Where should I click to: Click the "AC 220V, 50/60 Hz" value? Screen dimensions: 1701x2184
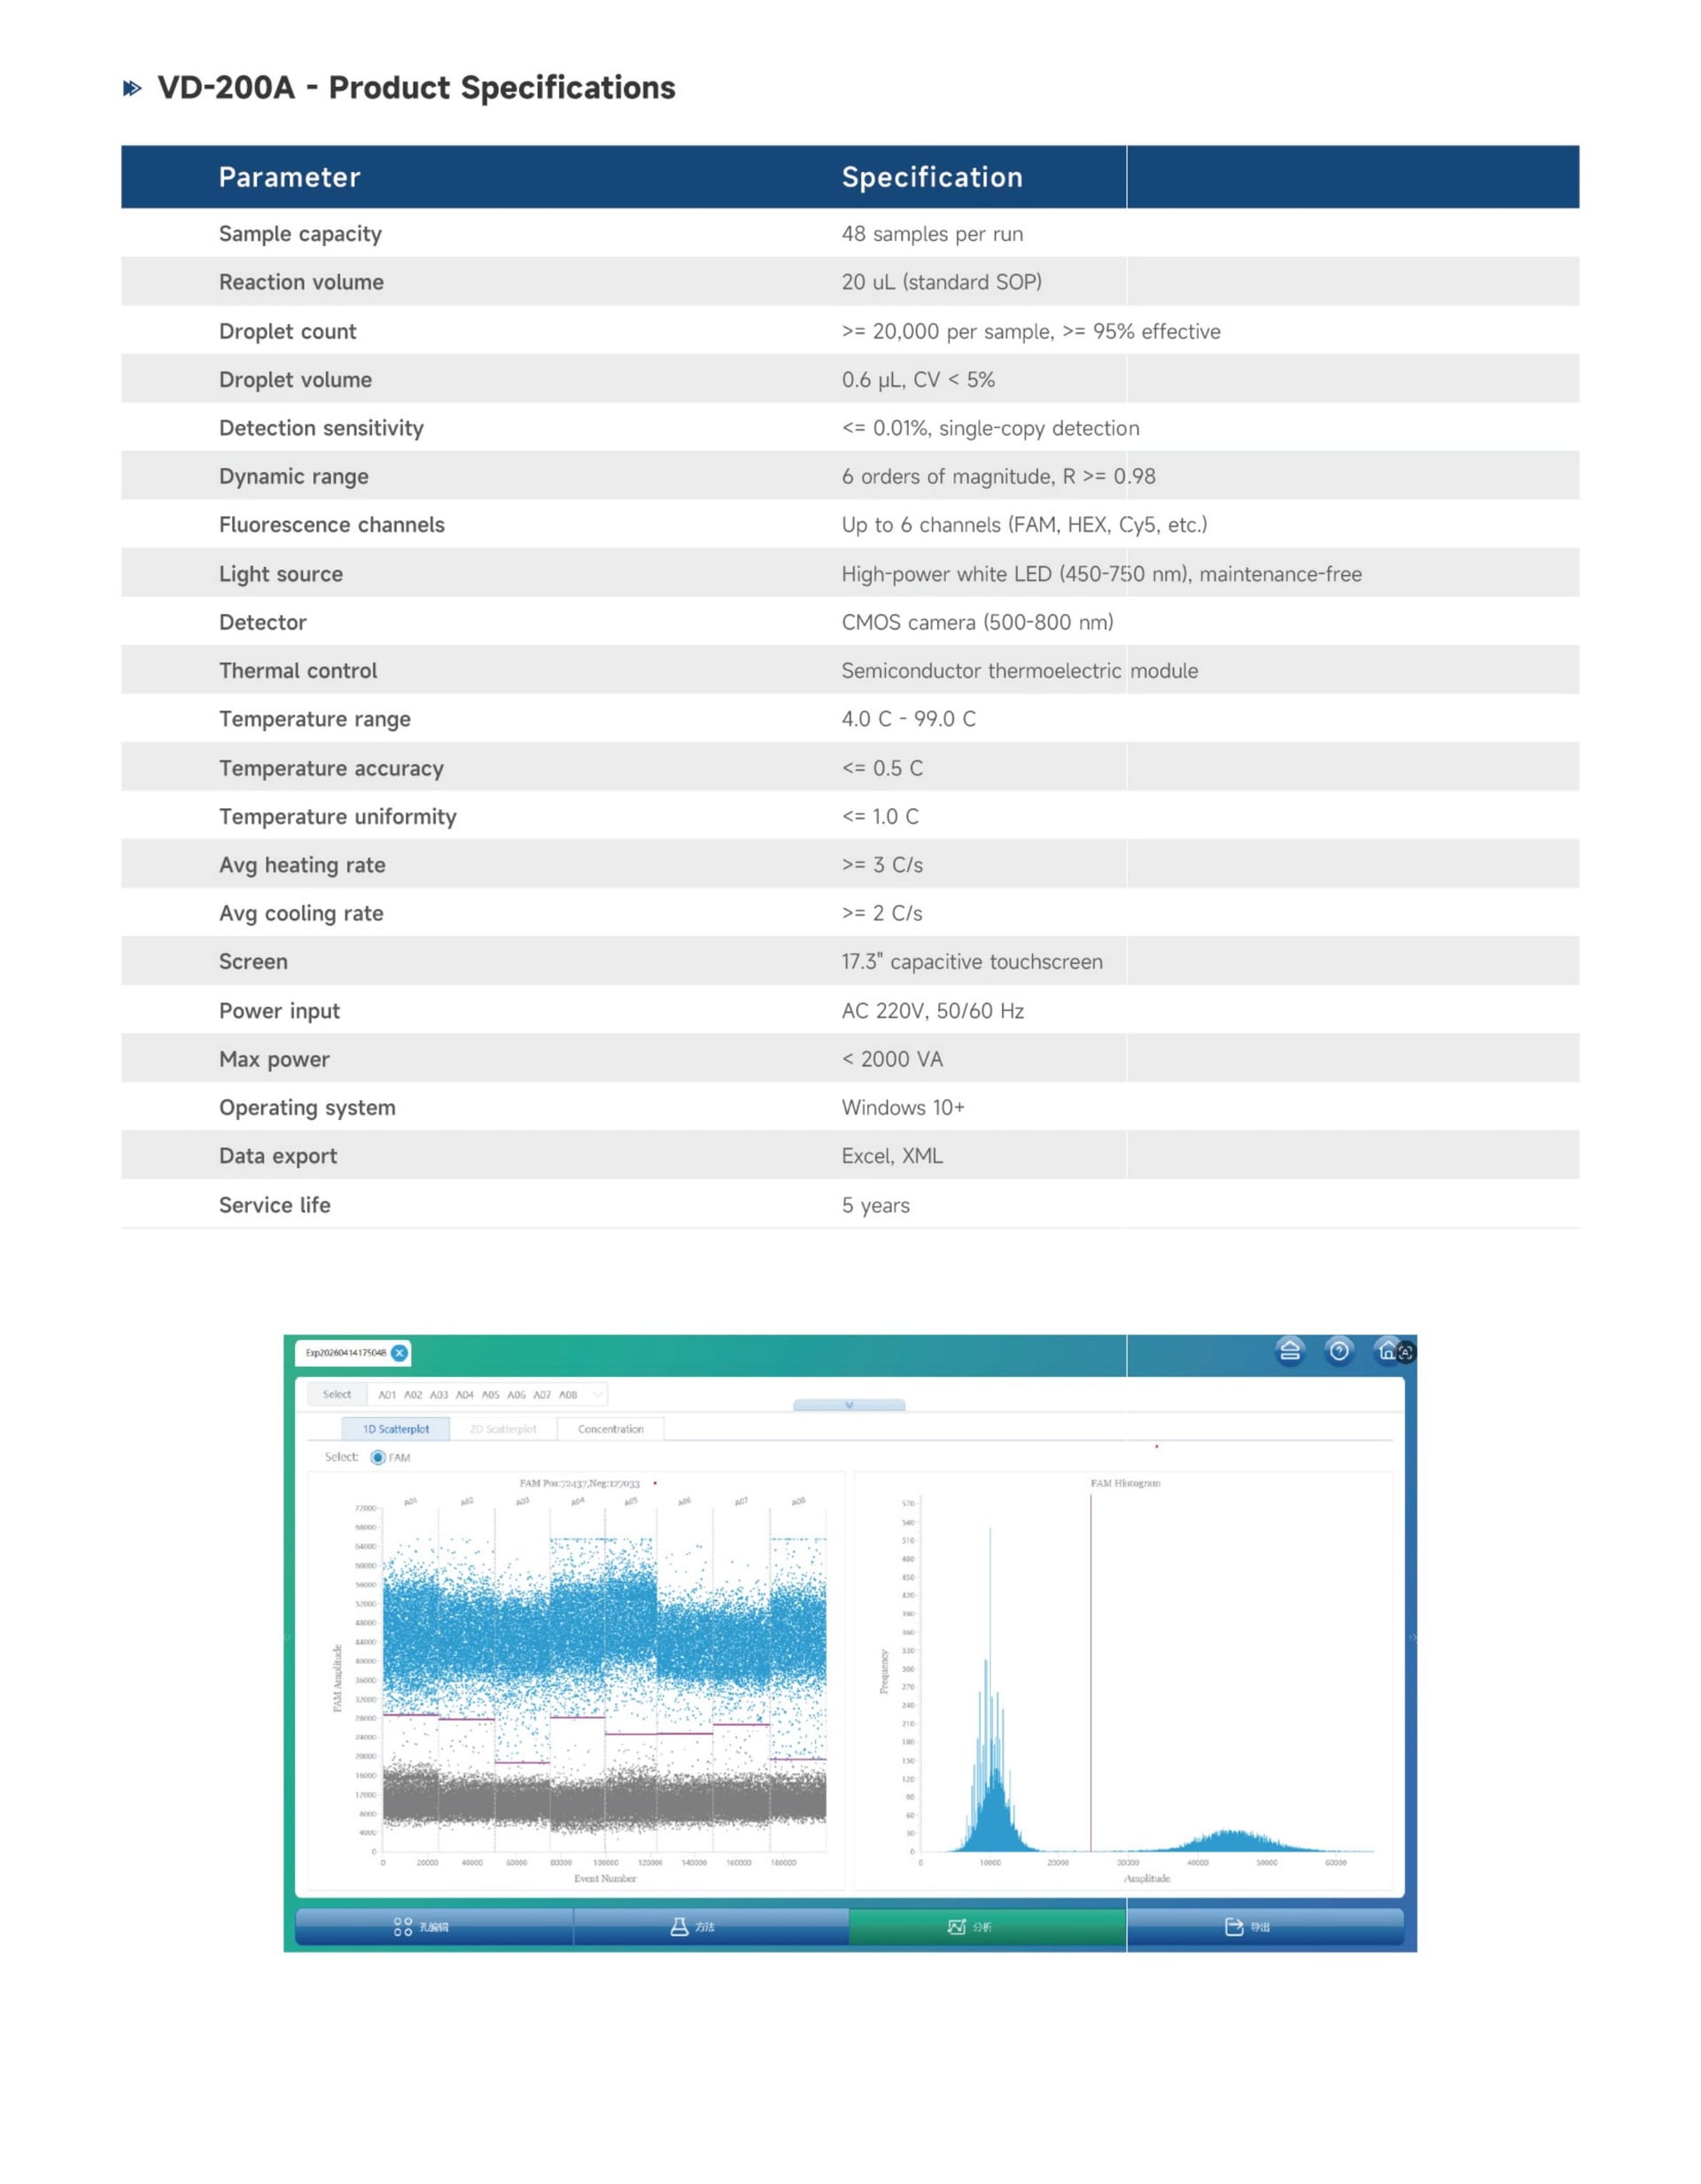pyautogui.click(x=933, y=1011)
